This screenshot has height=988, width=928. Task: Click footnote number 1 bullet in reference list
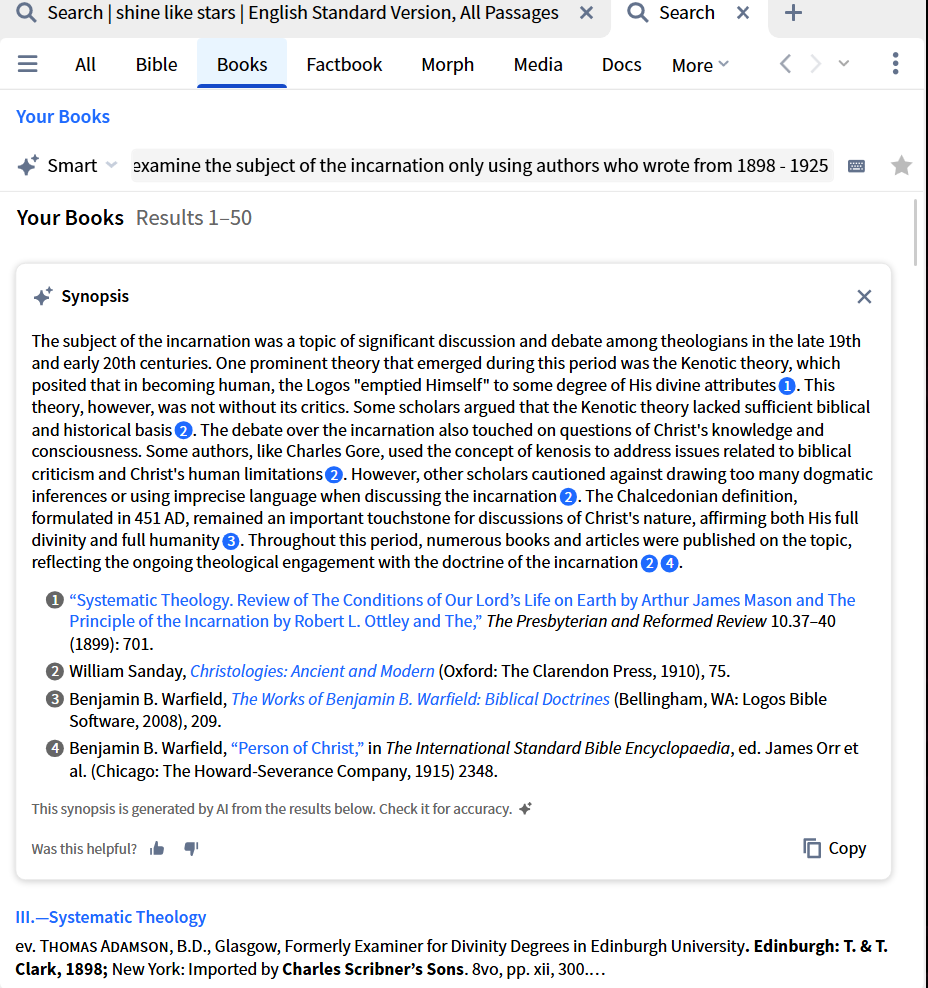(55, 600)
